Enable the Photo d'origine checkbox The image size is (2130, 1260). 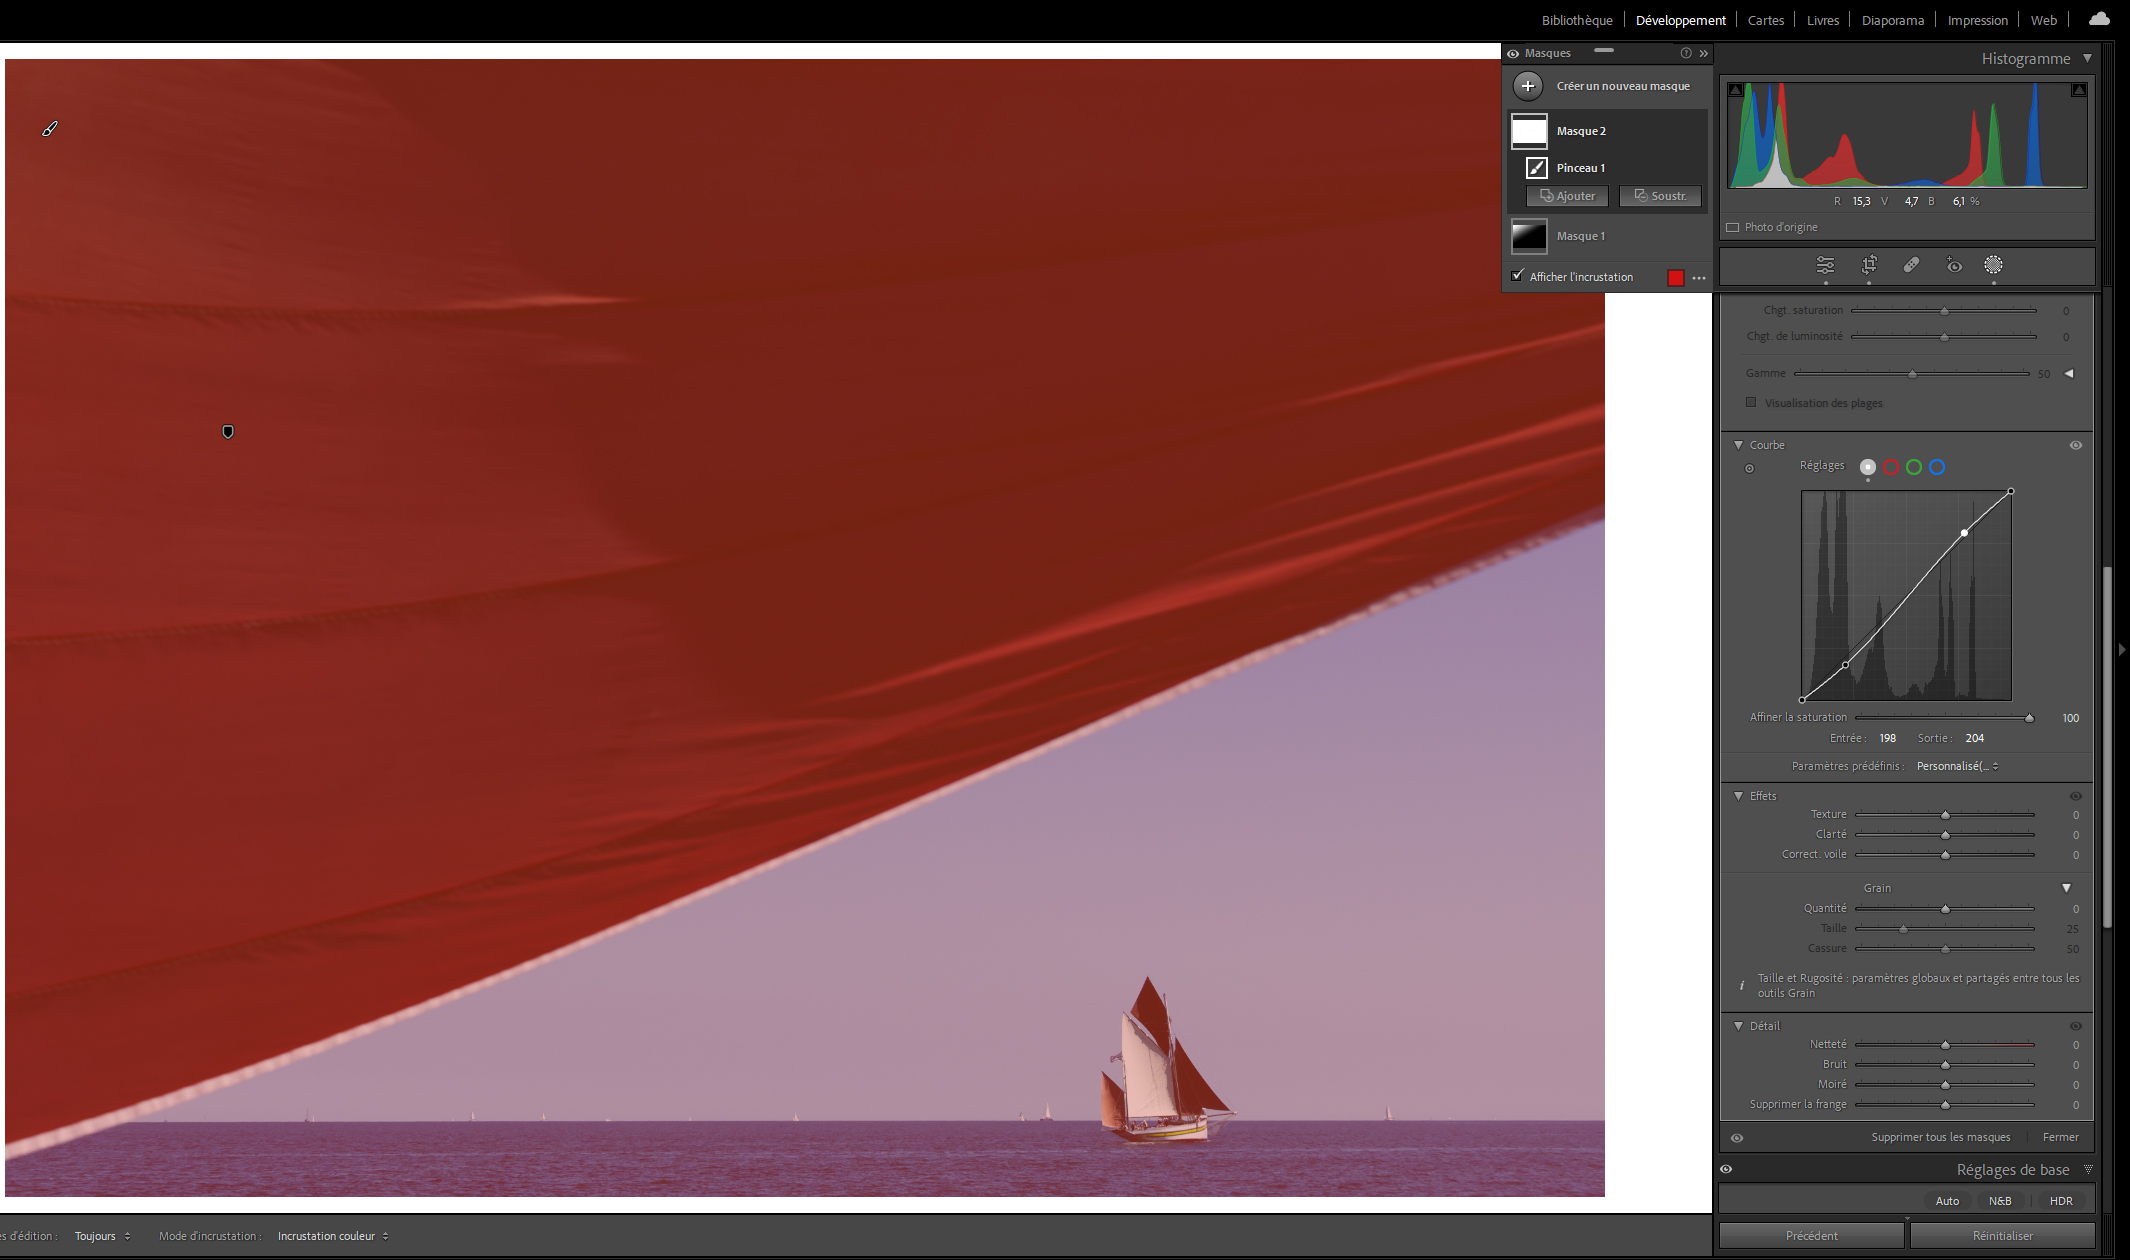(1733, 227)
